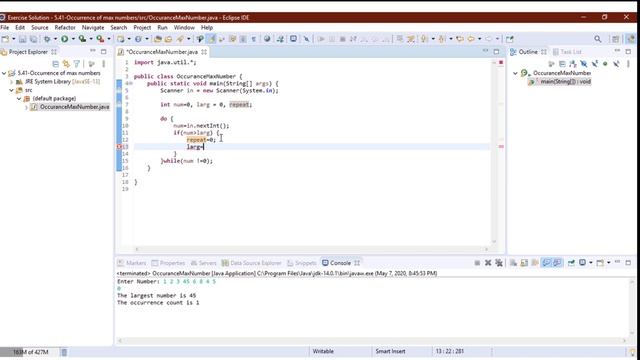Click the Run garbage collector trash icon

(64, 352)
